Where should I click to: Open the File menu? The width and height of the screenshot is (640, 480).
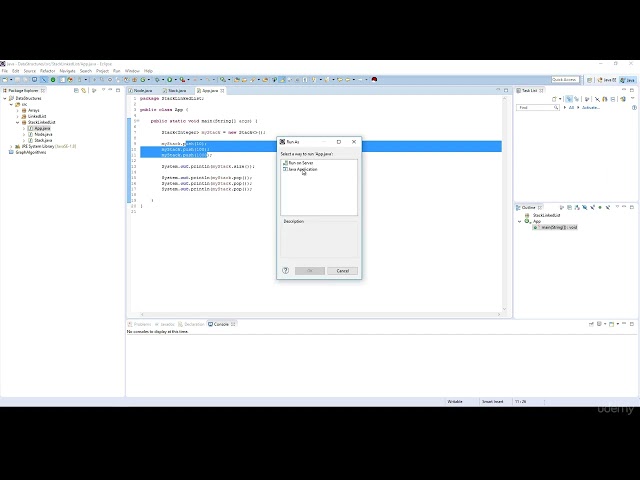[4, 71]
